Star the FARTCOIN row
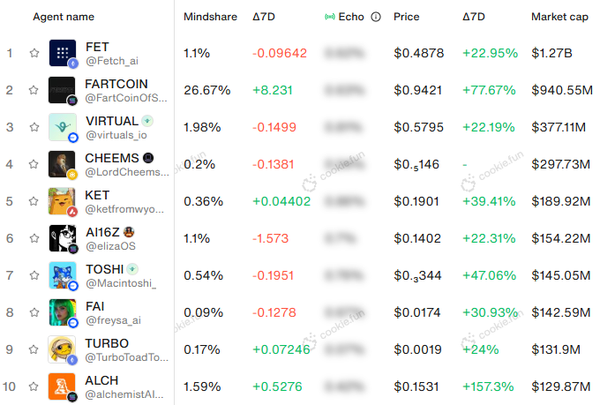This screenshot has width=600, height=405. 34,90
